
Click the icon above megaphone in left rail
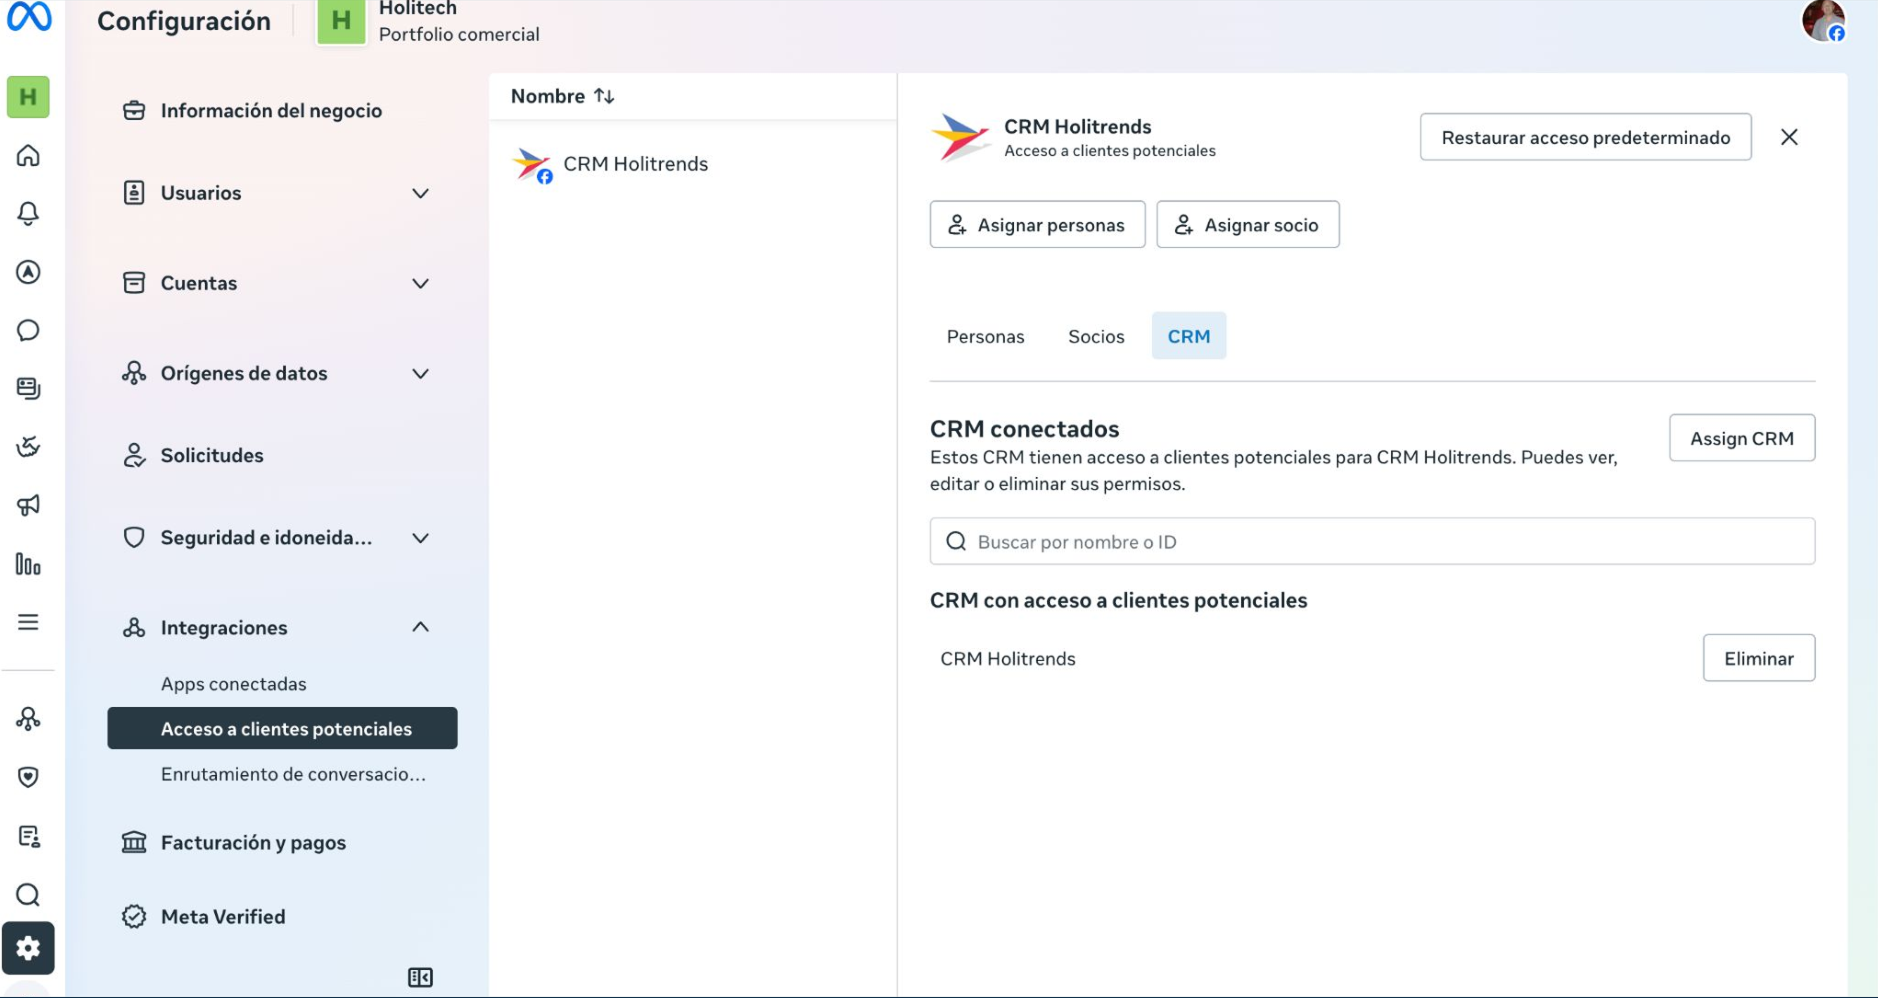(28, 447)
